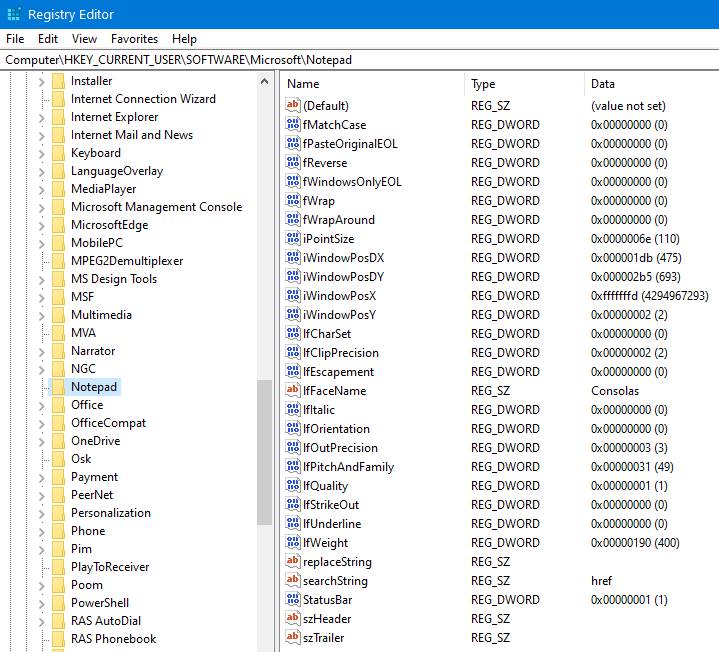This screenshot has width=719, height=652.
Task: Select the iWindowPosY value name
Action: [340, 315]
